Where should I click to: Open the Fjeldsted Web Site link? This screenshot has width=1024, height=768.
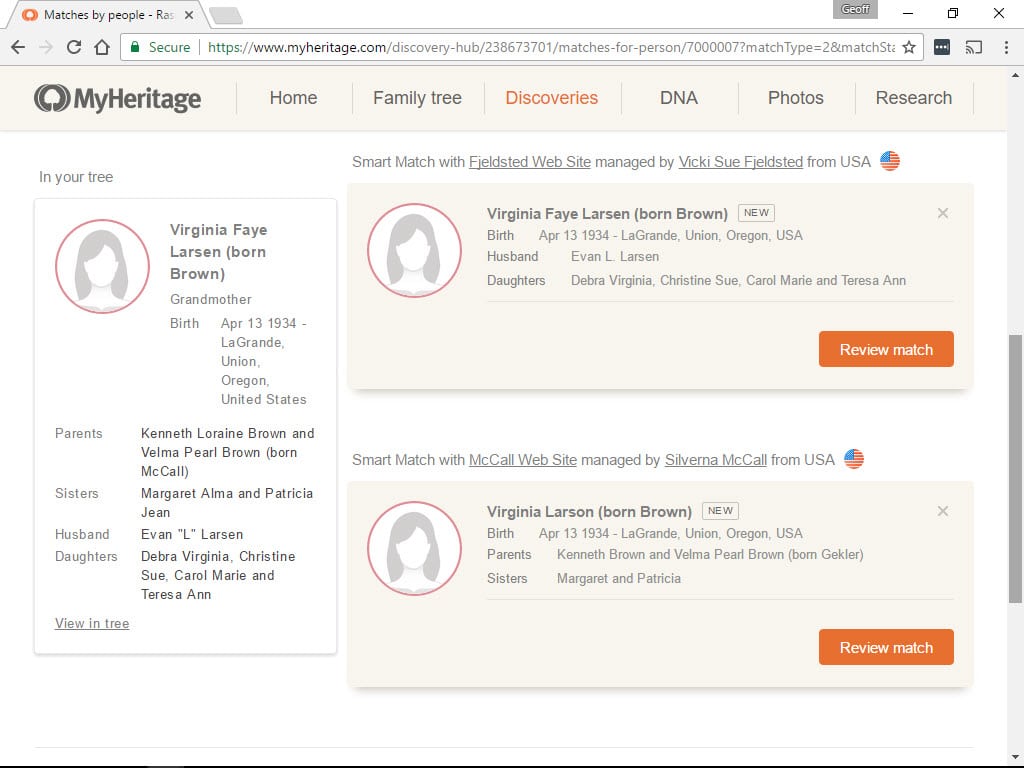530,162
